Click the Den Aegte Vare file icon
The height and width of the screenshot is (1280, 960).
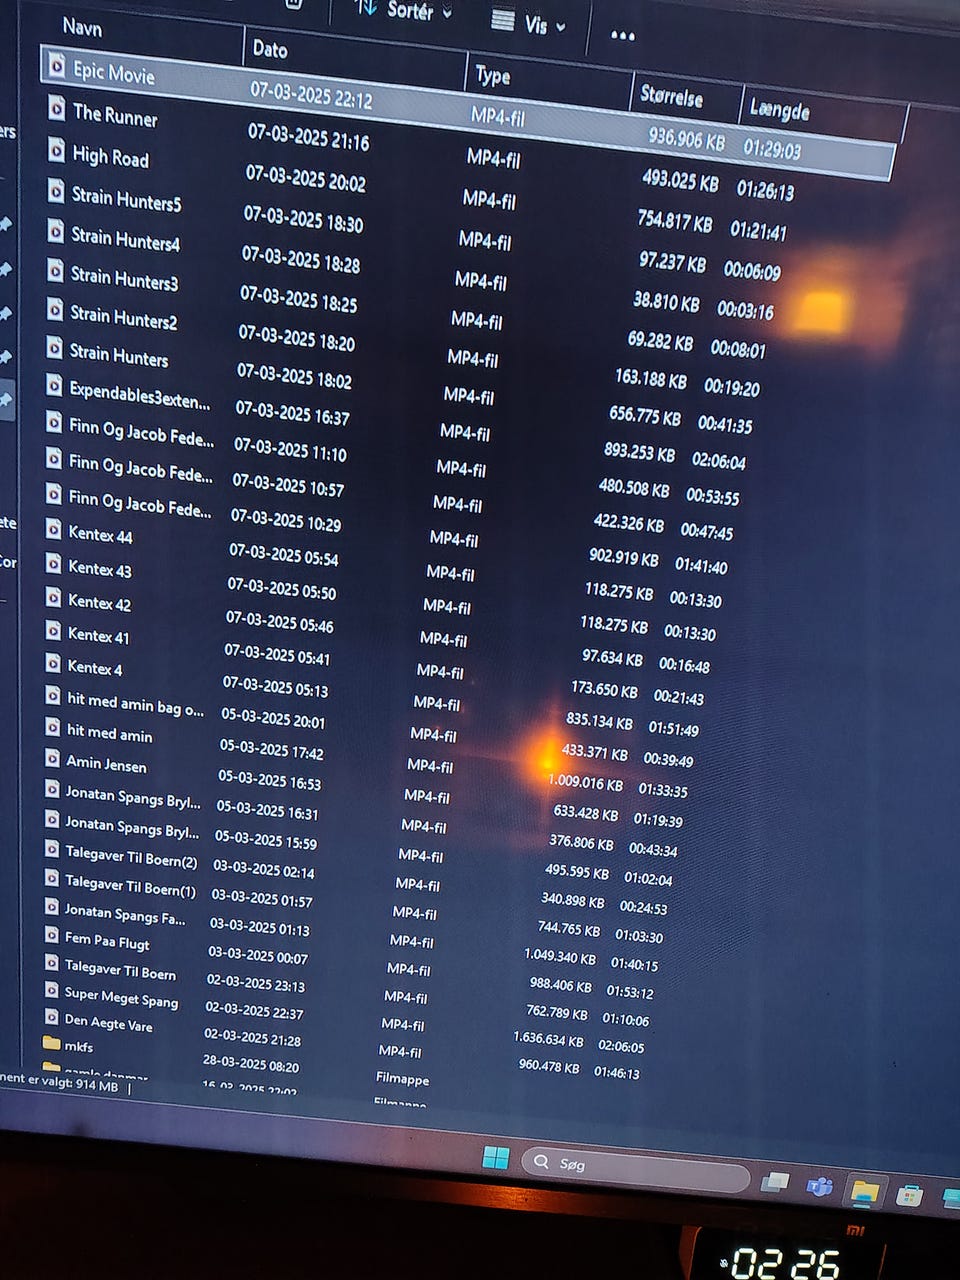tap(51, 1018)
